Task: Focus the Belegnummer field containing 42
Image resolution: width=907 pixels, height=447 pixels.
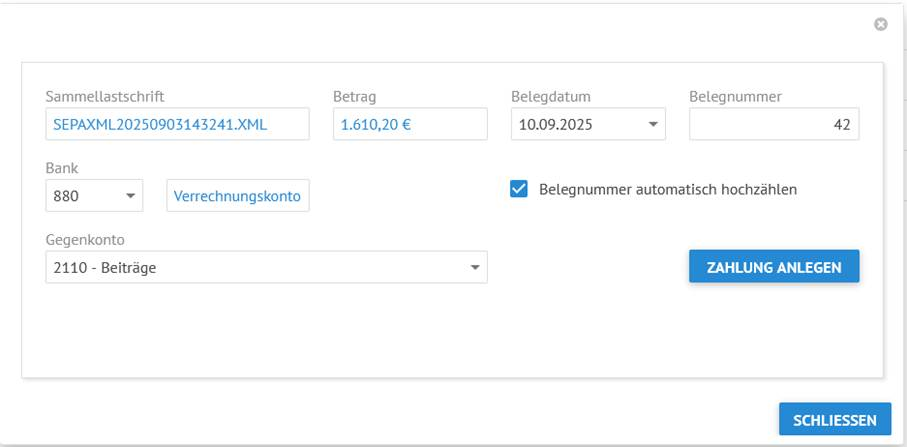Action: tap(773, 125)
